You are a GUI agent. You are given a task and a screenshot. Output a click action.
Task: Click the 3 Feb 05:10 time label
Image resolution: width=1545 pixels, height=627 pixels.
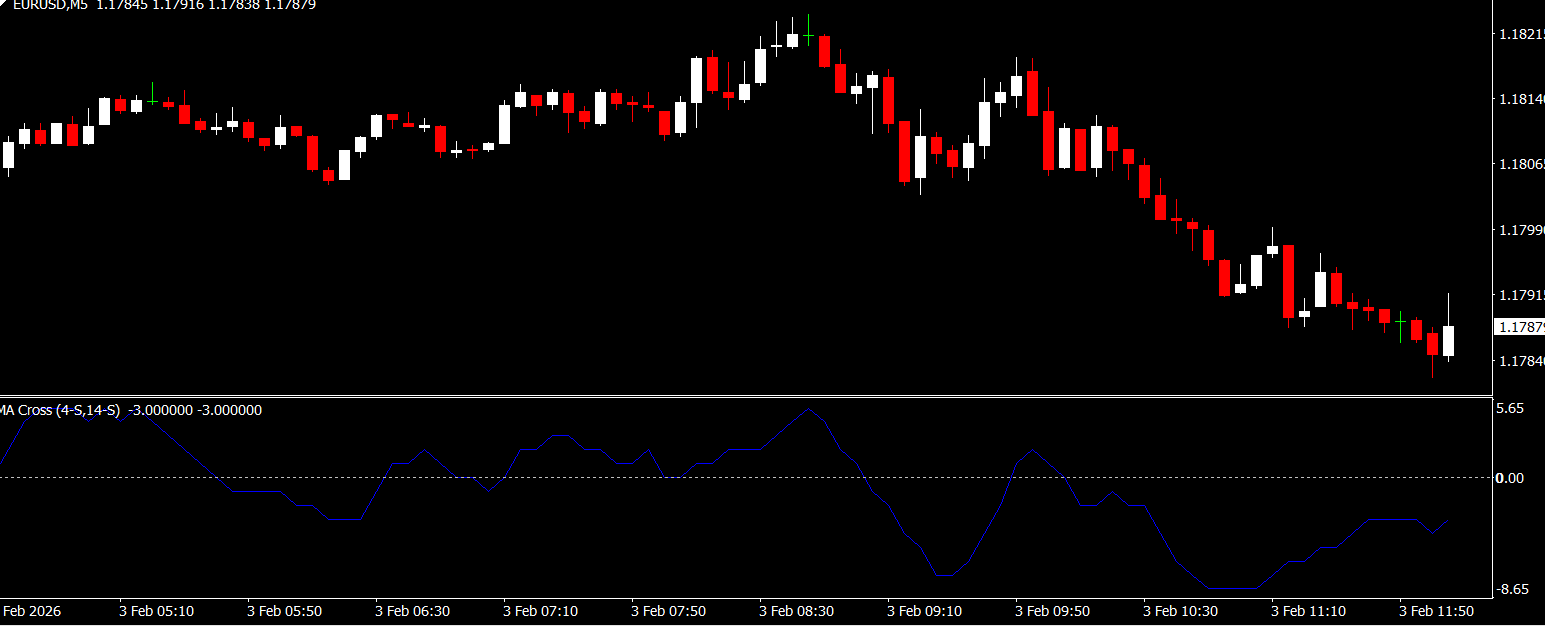(156, 610)
